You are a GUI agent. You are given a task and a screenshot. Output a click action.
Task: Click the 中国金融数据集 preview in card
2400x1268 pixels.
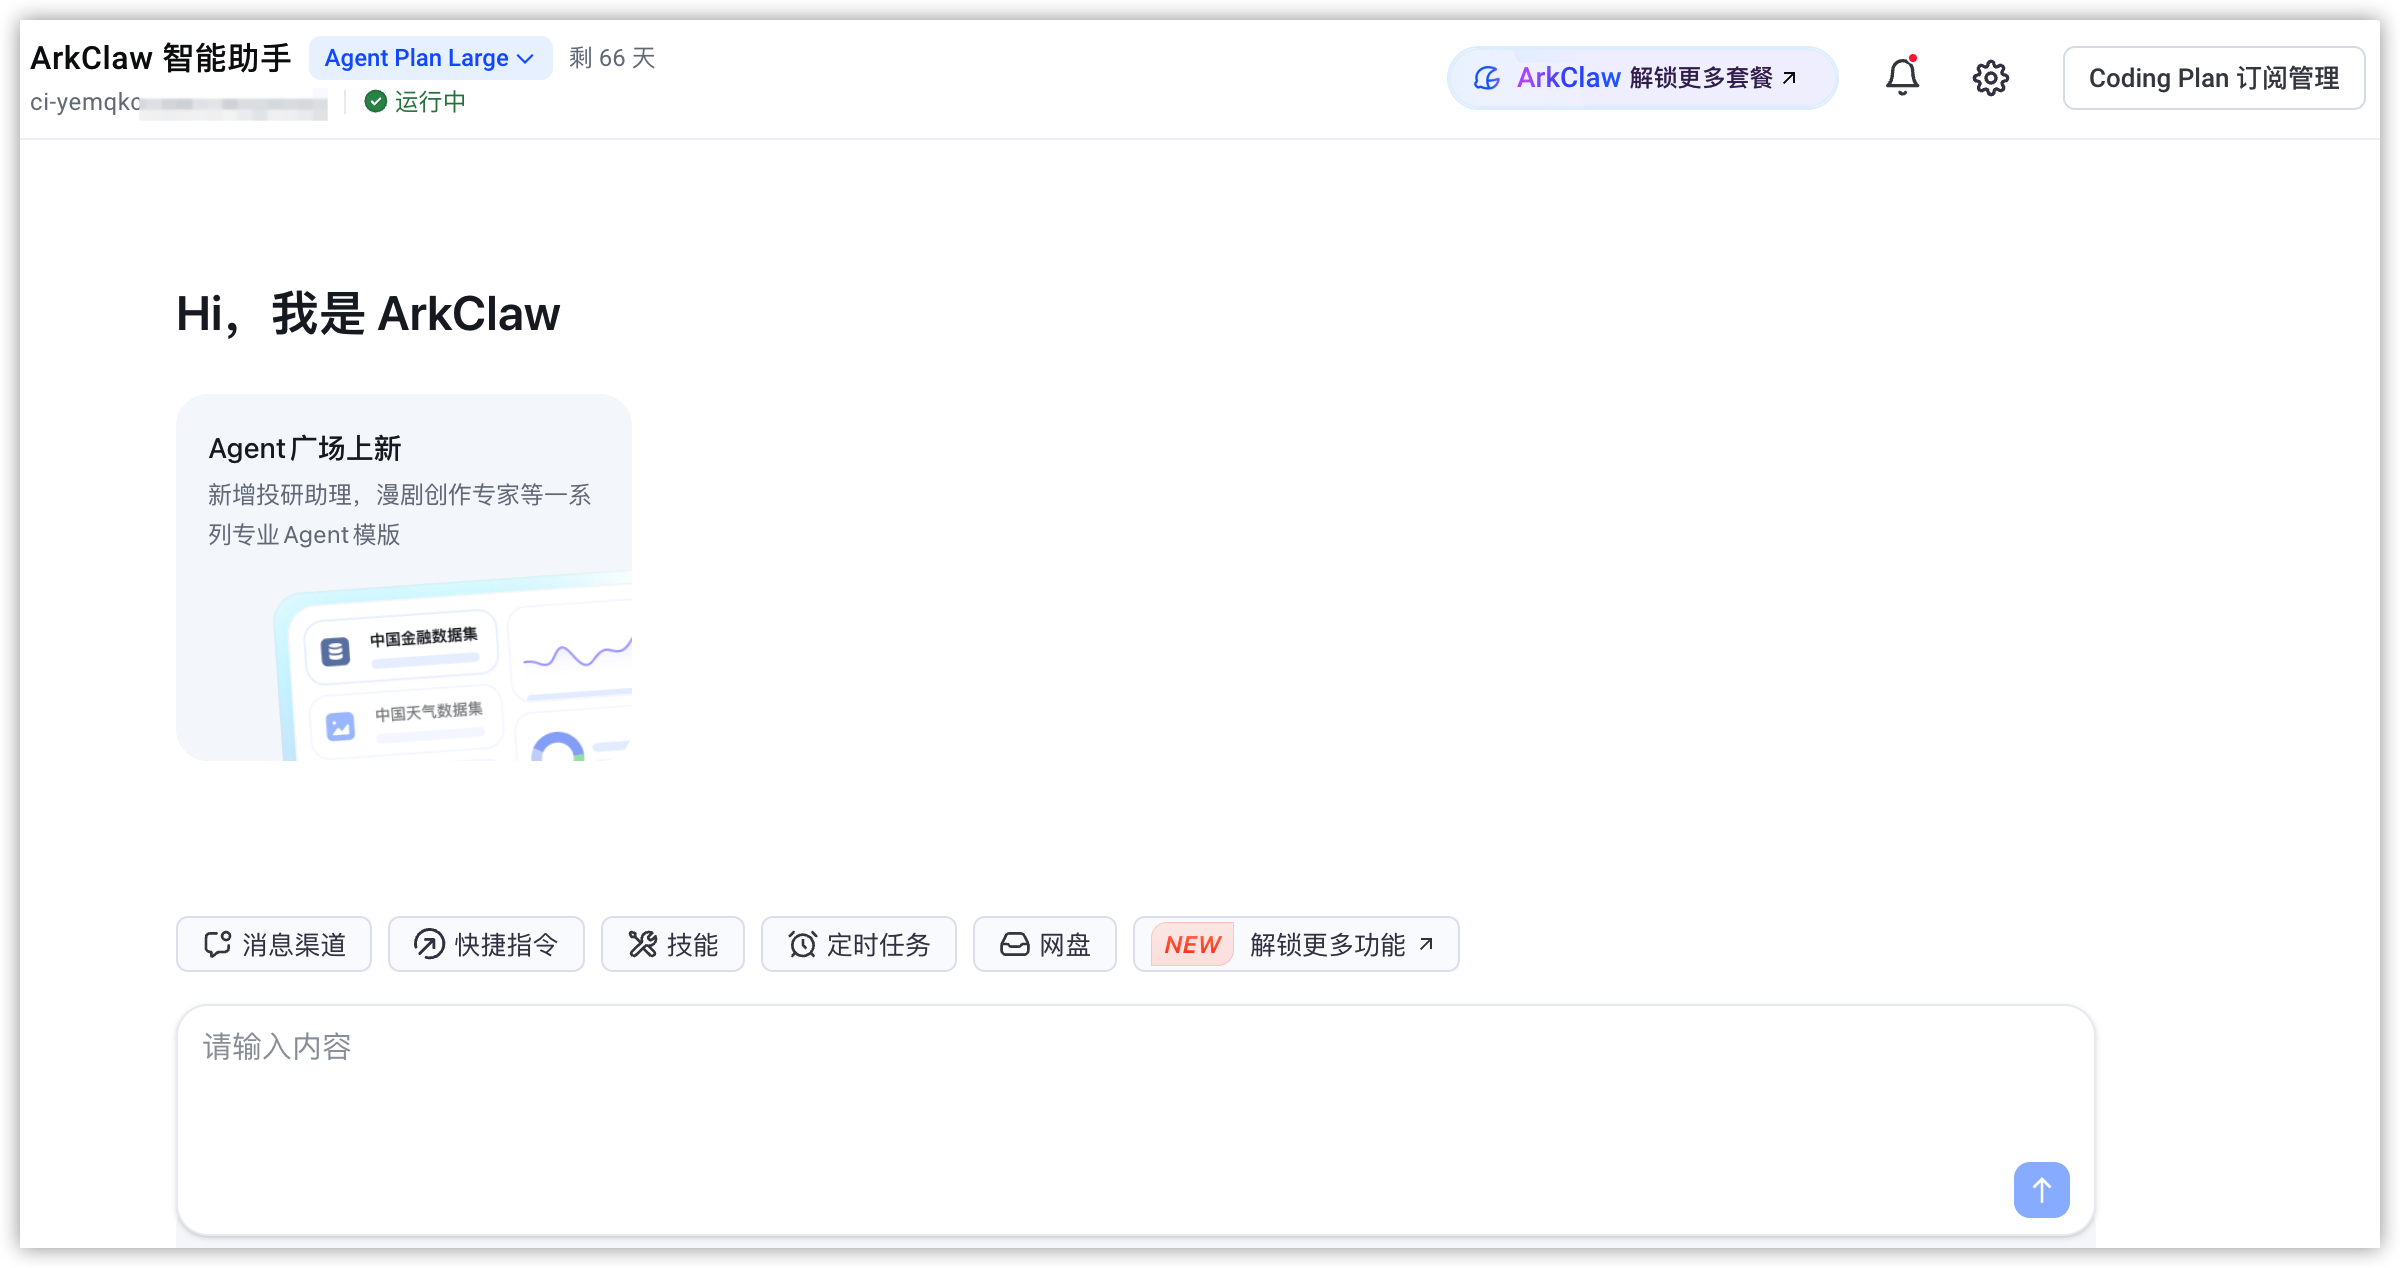coord(401,646)
